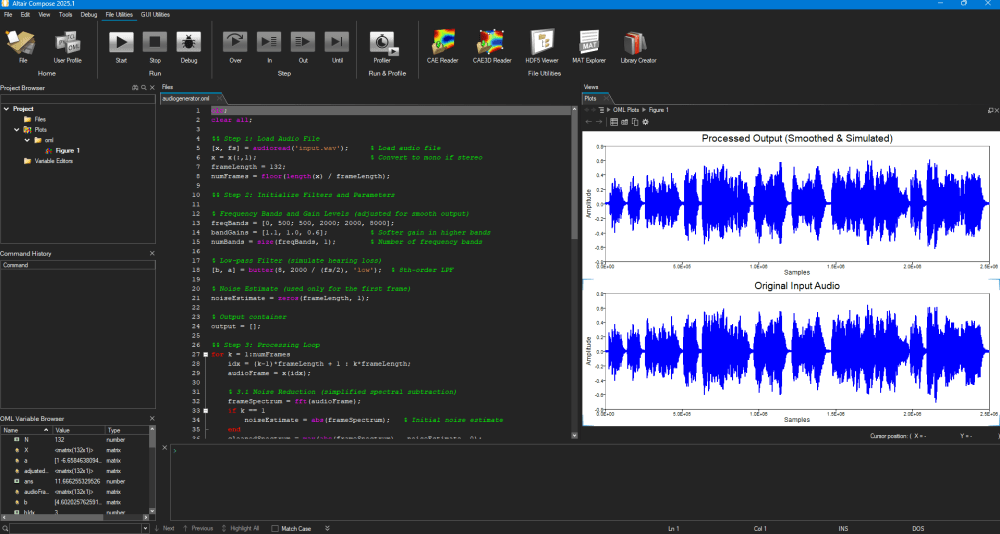Launch the MAT Explorer

[588, 42]
